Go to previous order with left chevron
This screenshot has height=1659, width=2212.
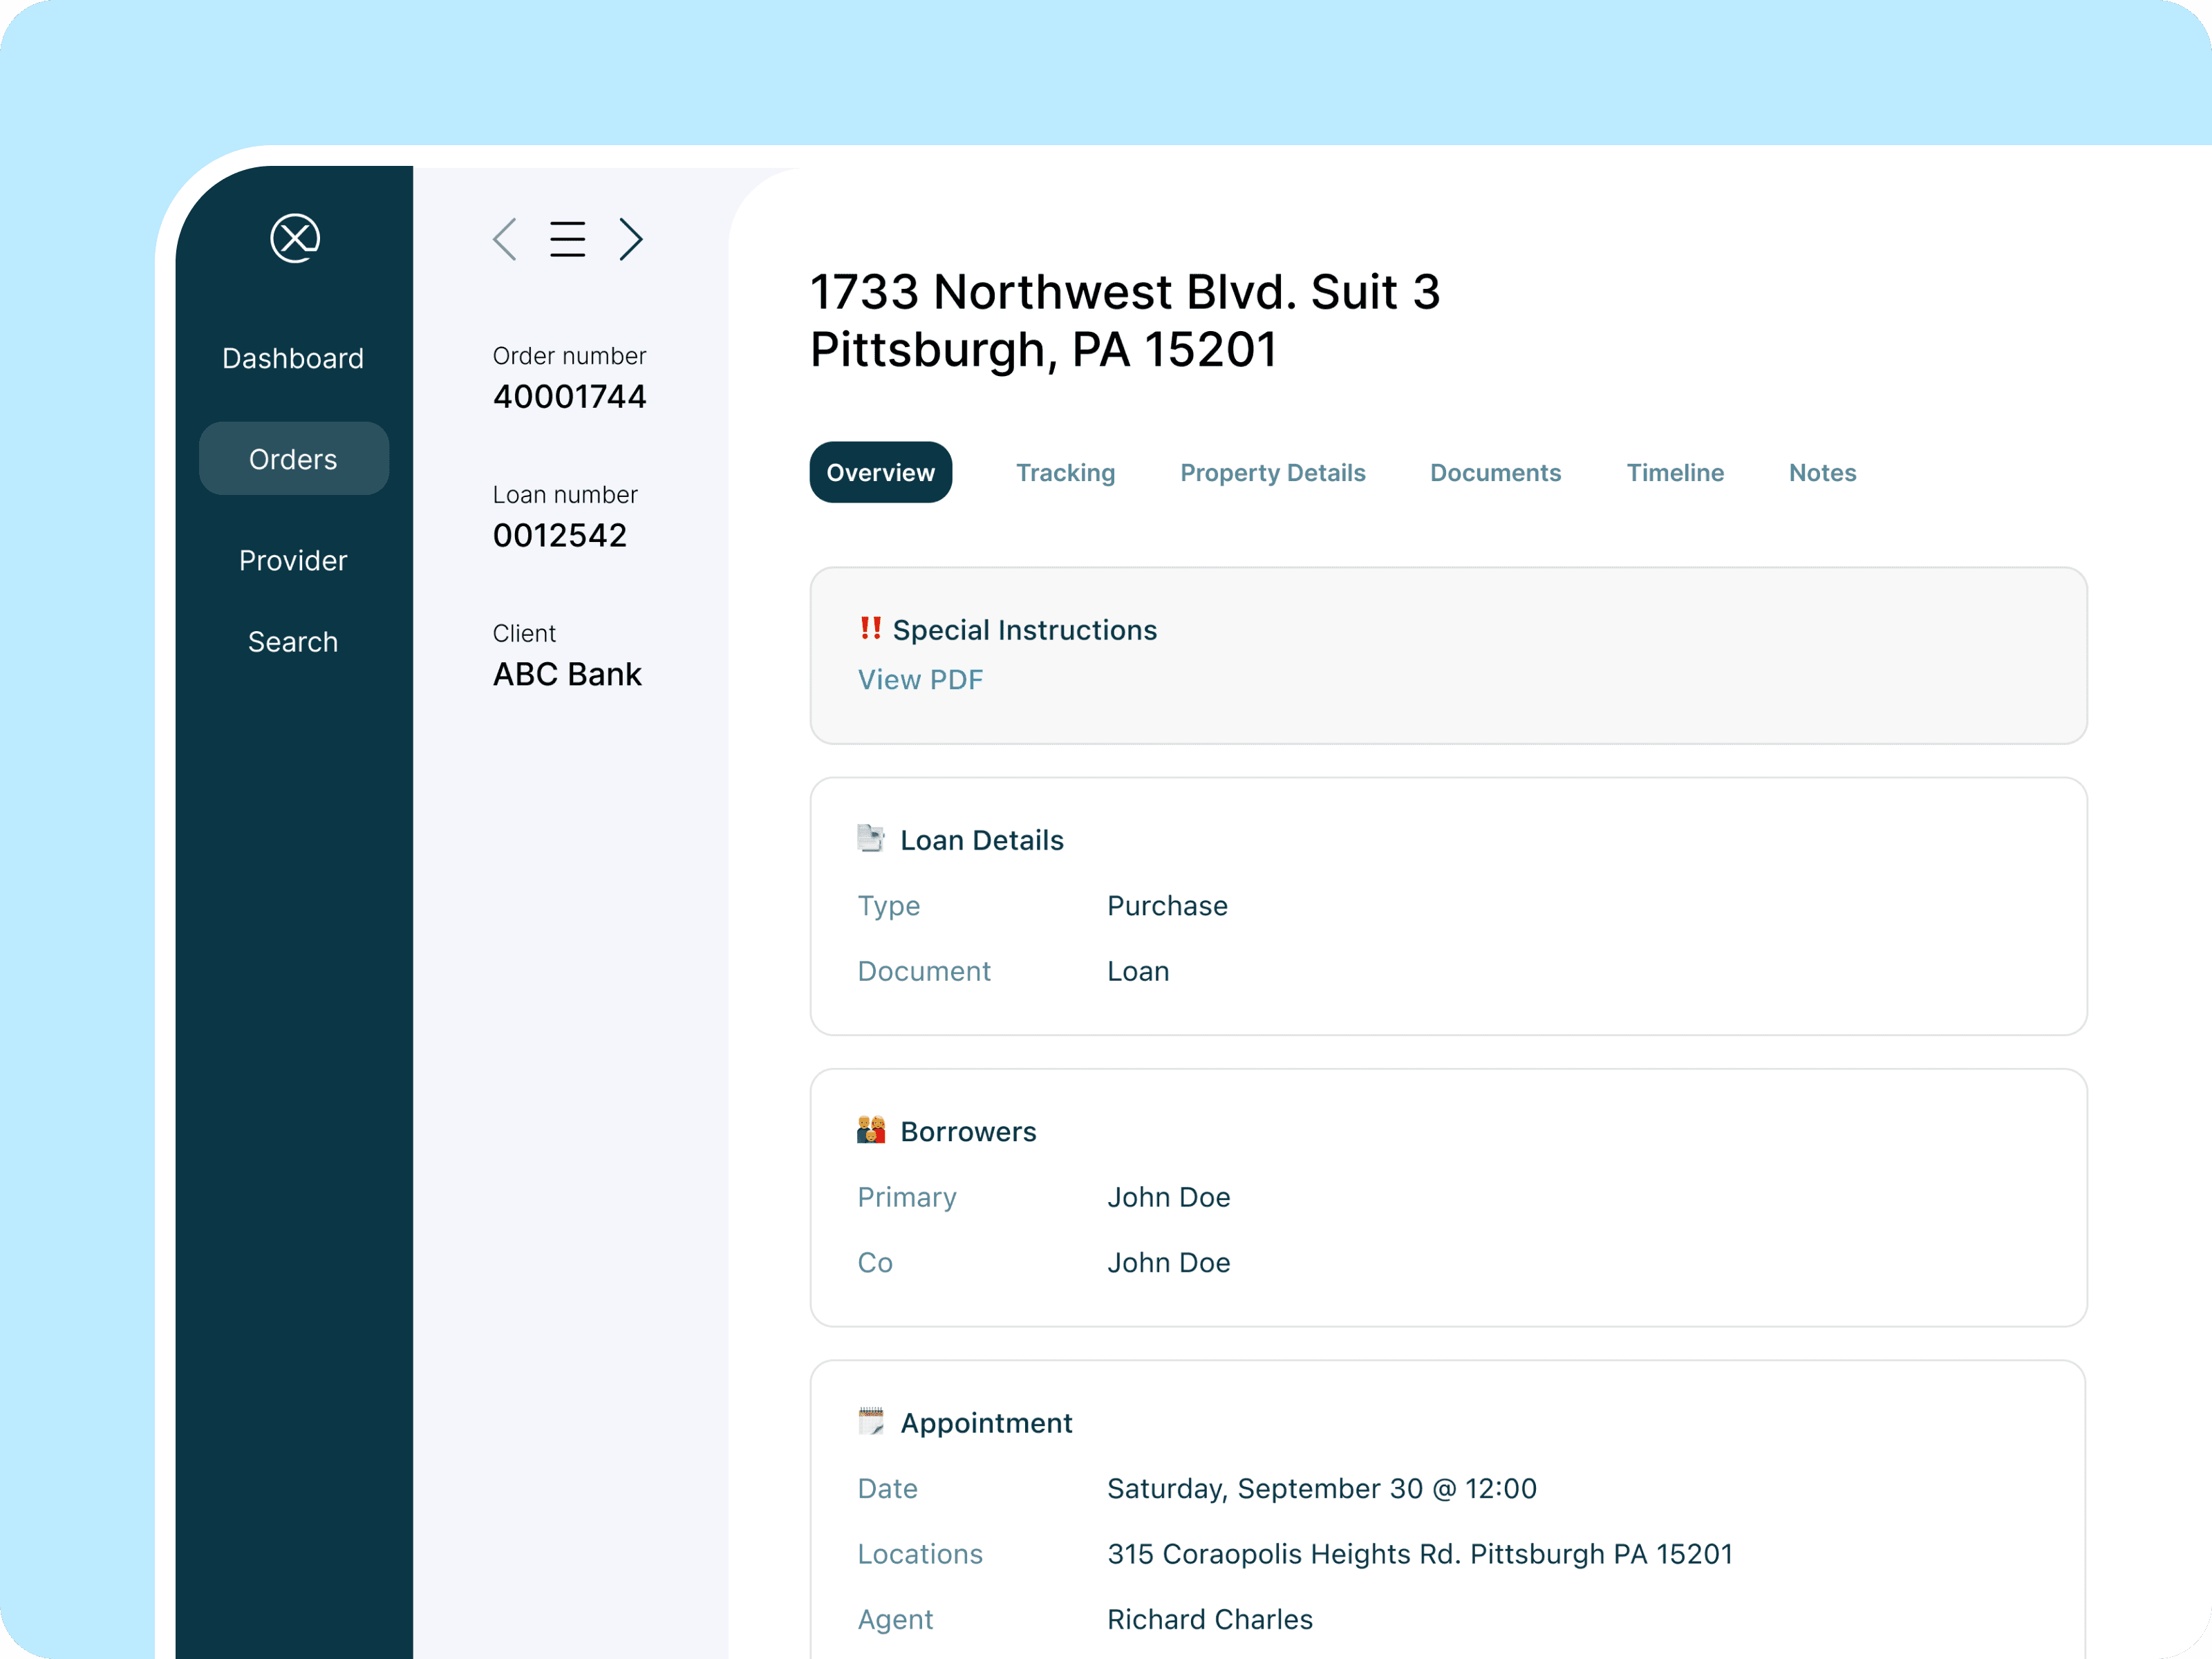point(505,239)
